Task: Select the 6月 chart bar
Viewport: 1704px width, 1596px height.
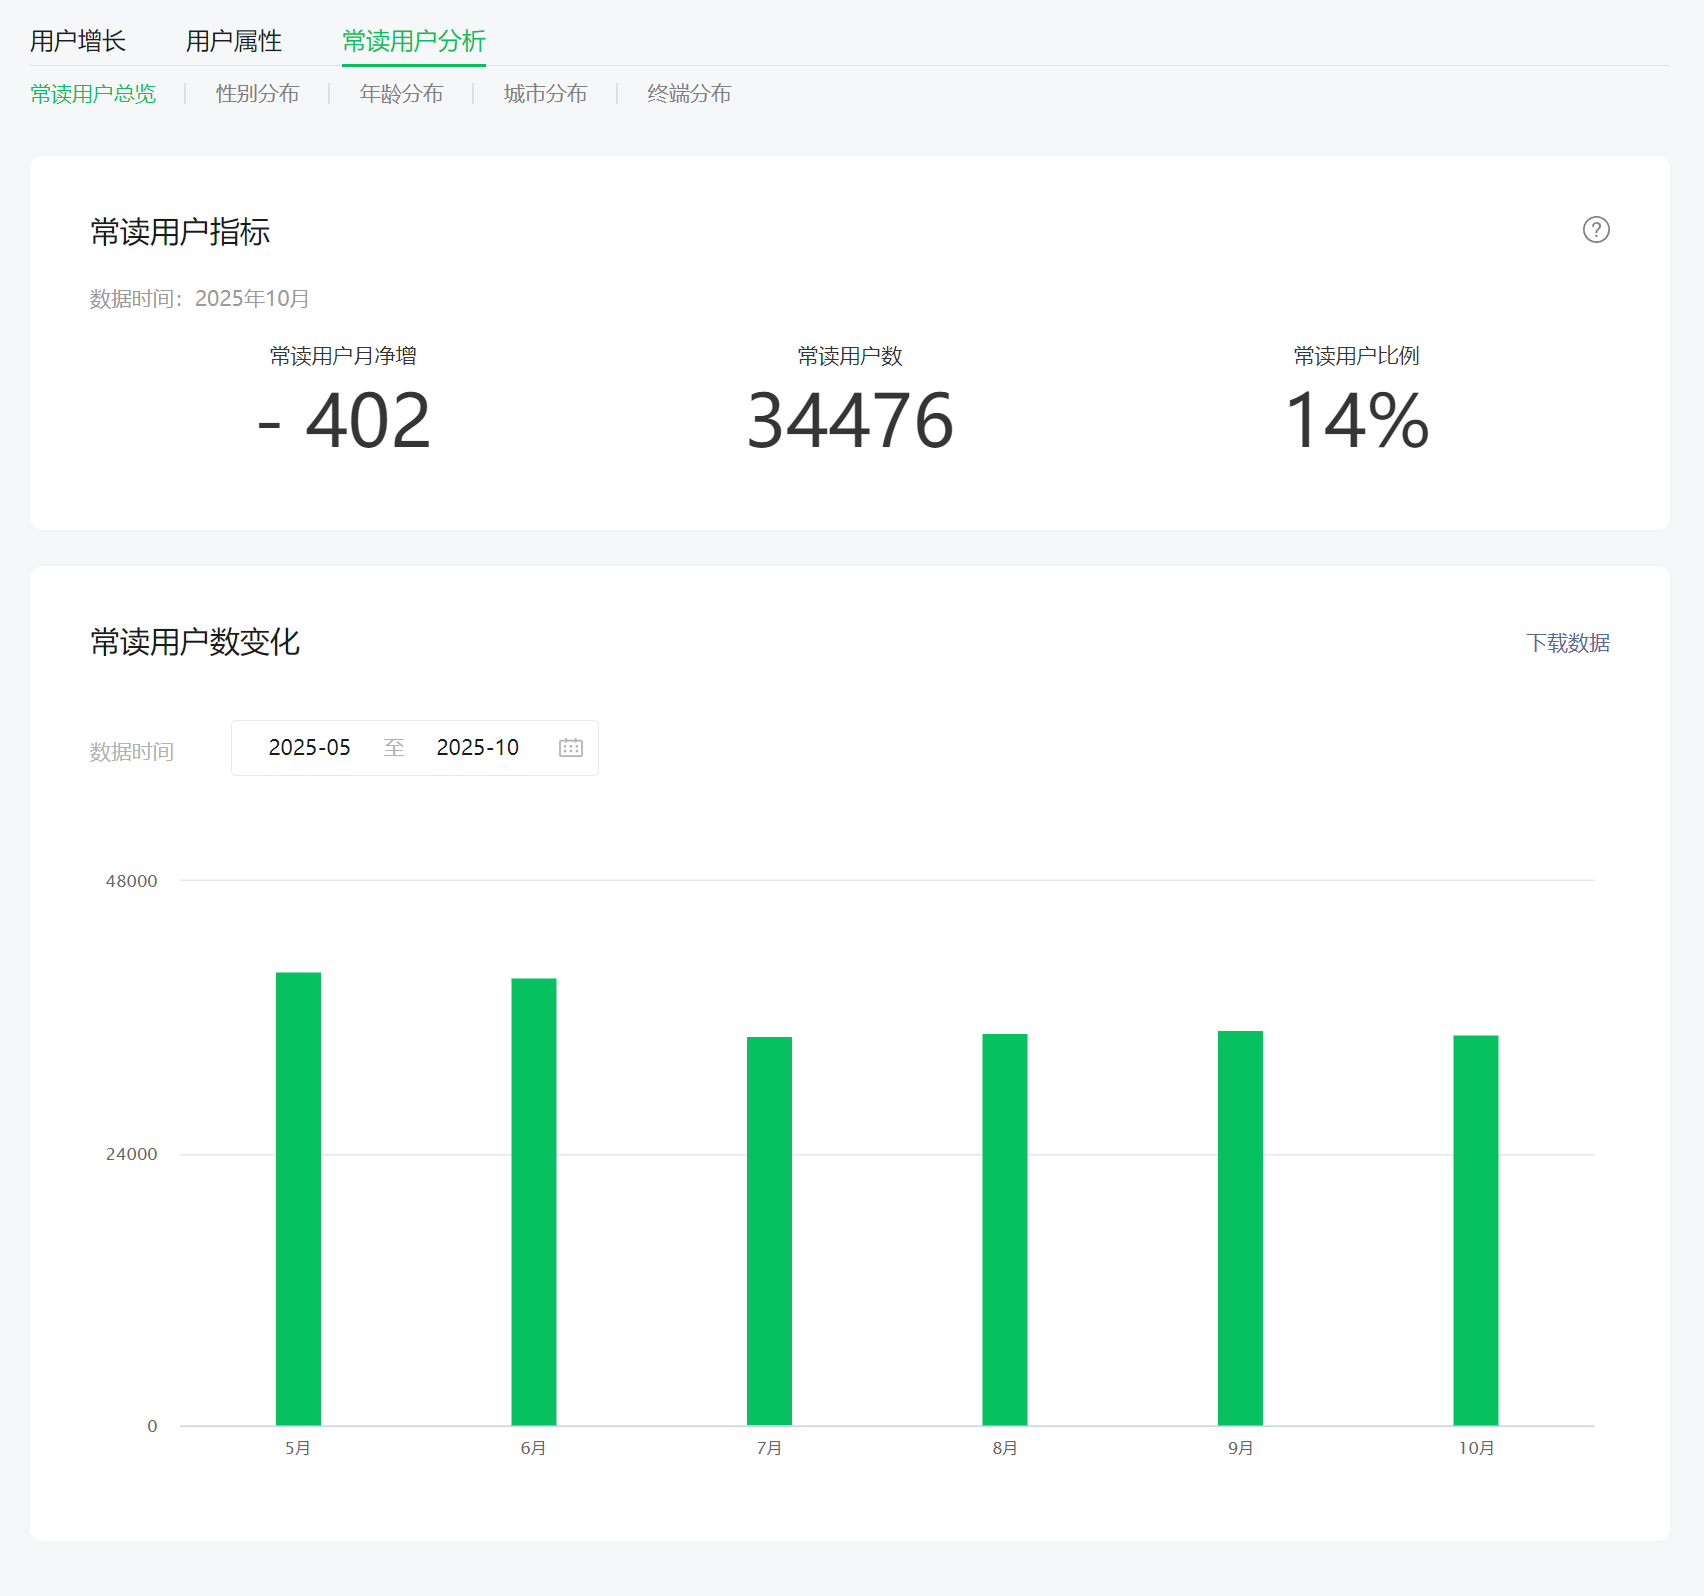Action: coord(534,1201)
